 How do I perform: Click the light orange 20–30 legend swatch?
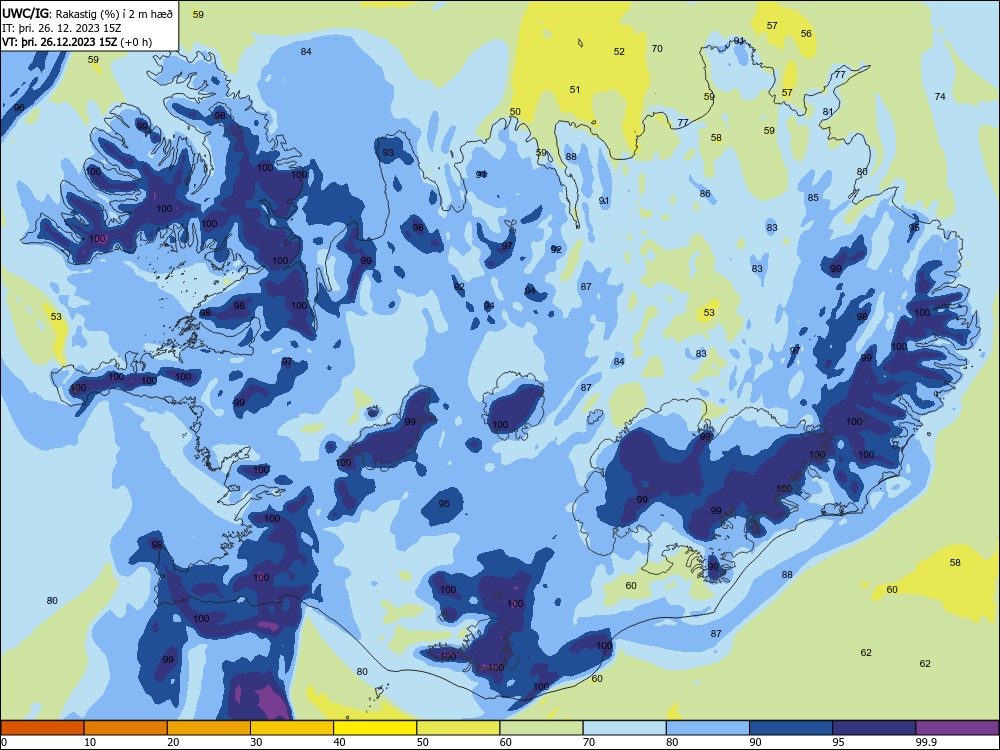point(209,728)
